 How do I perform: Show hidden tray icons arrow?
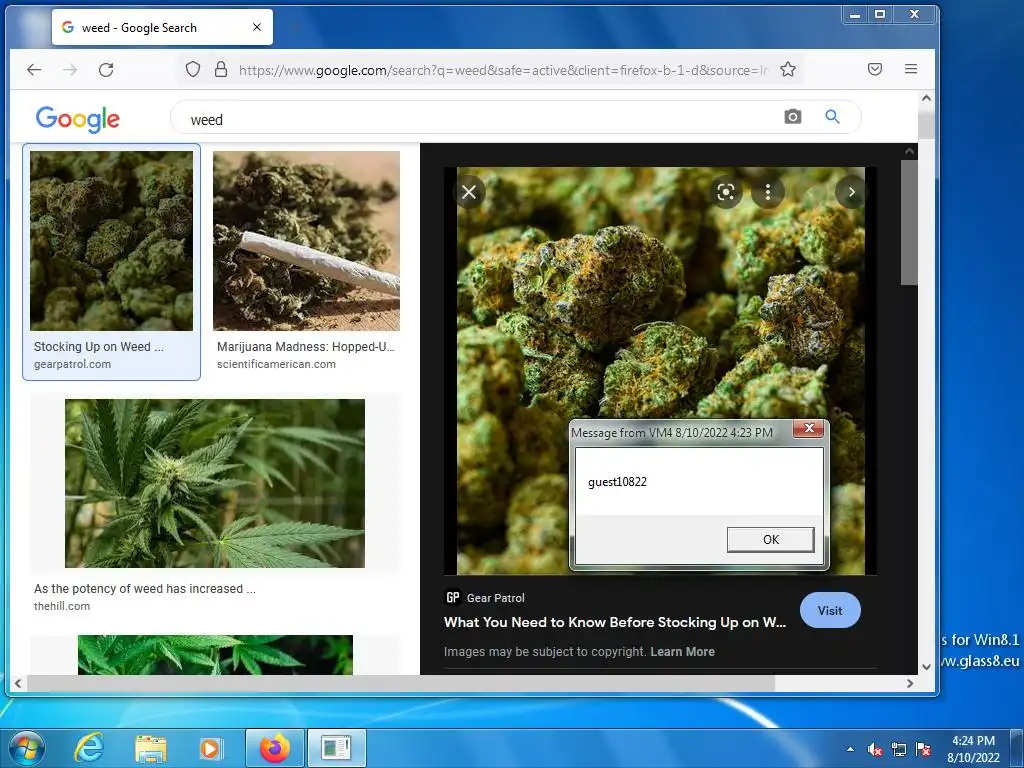[x=850, y=749]
